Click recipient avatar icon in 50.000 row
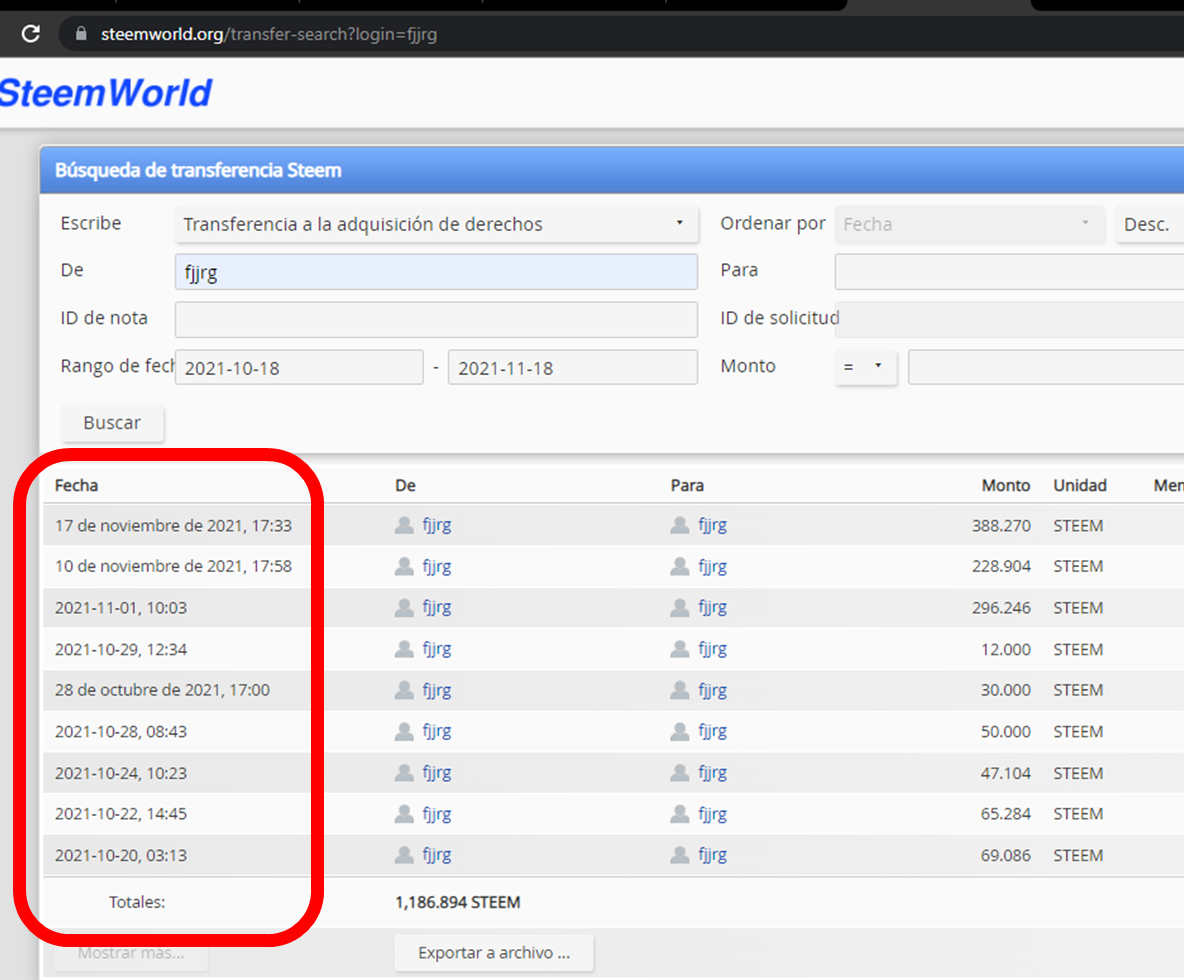Screen dimensions: 1184x980 click(680, 731)
